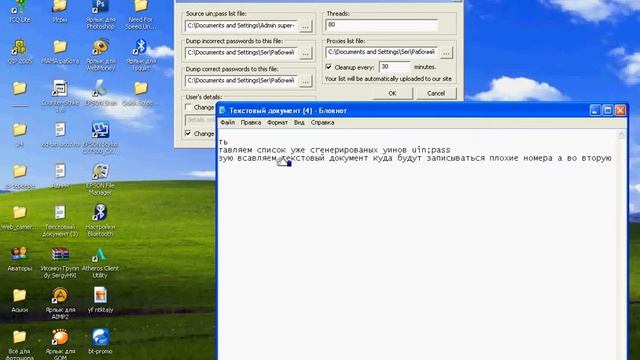Image resolution: width=640 pixels, height=360 pixels.
Task: Click the line starting with 'тавляем список' in Notepad
Action: [x=334, y=150]
